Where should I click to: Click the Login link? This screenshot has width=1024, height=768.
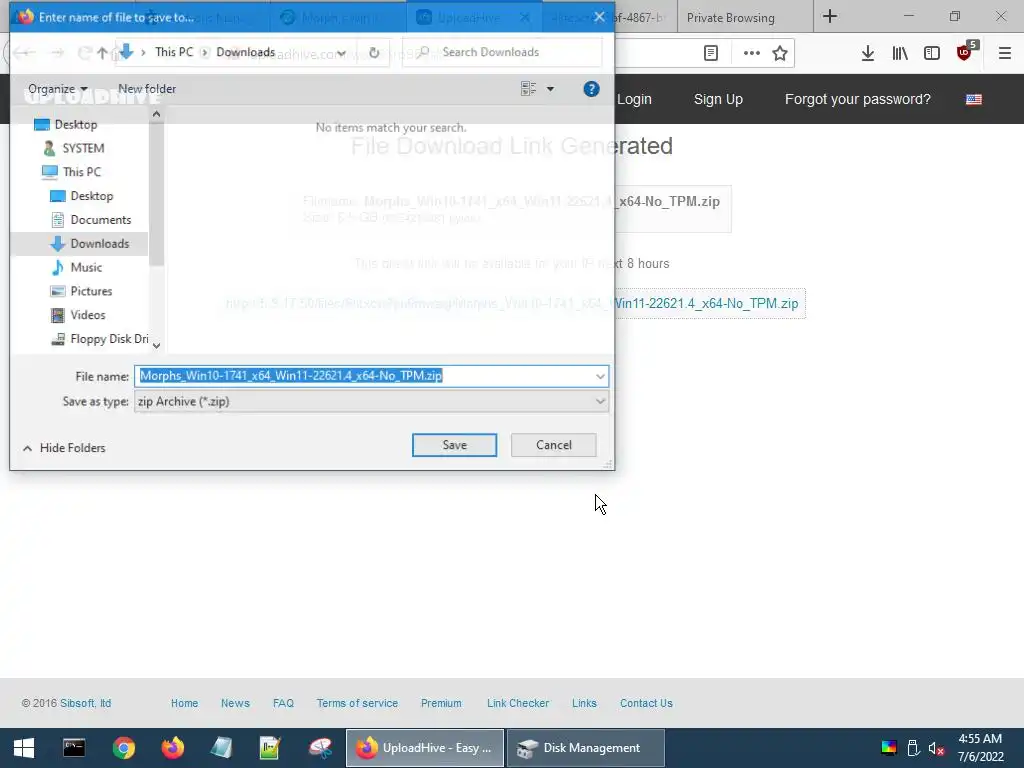coord(634,99)
